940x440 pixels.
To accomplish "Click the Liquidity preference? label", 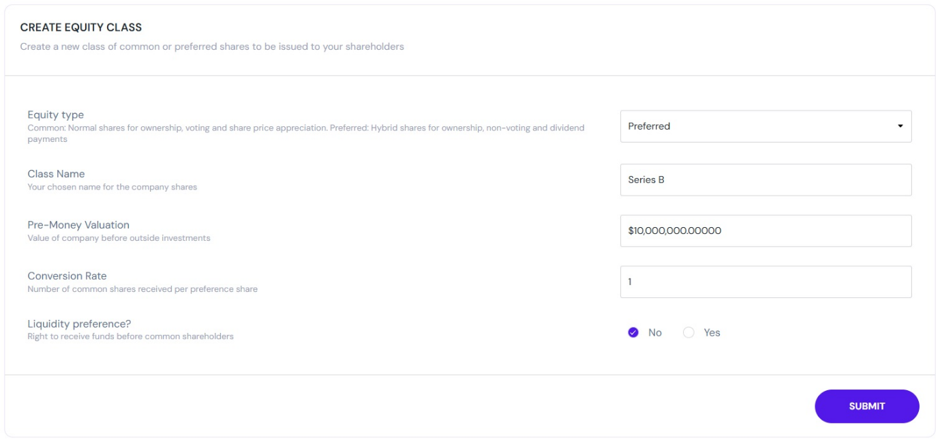I will 79,324.
